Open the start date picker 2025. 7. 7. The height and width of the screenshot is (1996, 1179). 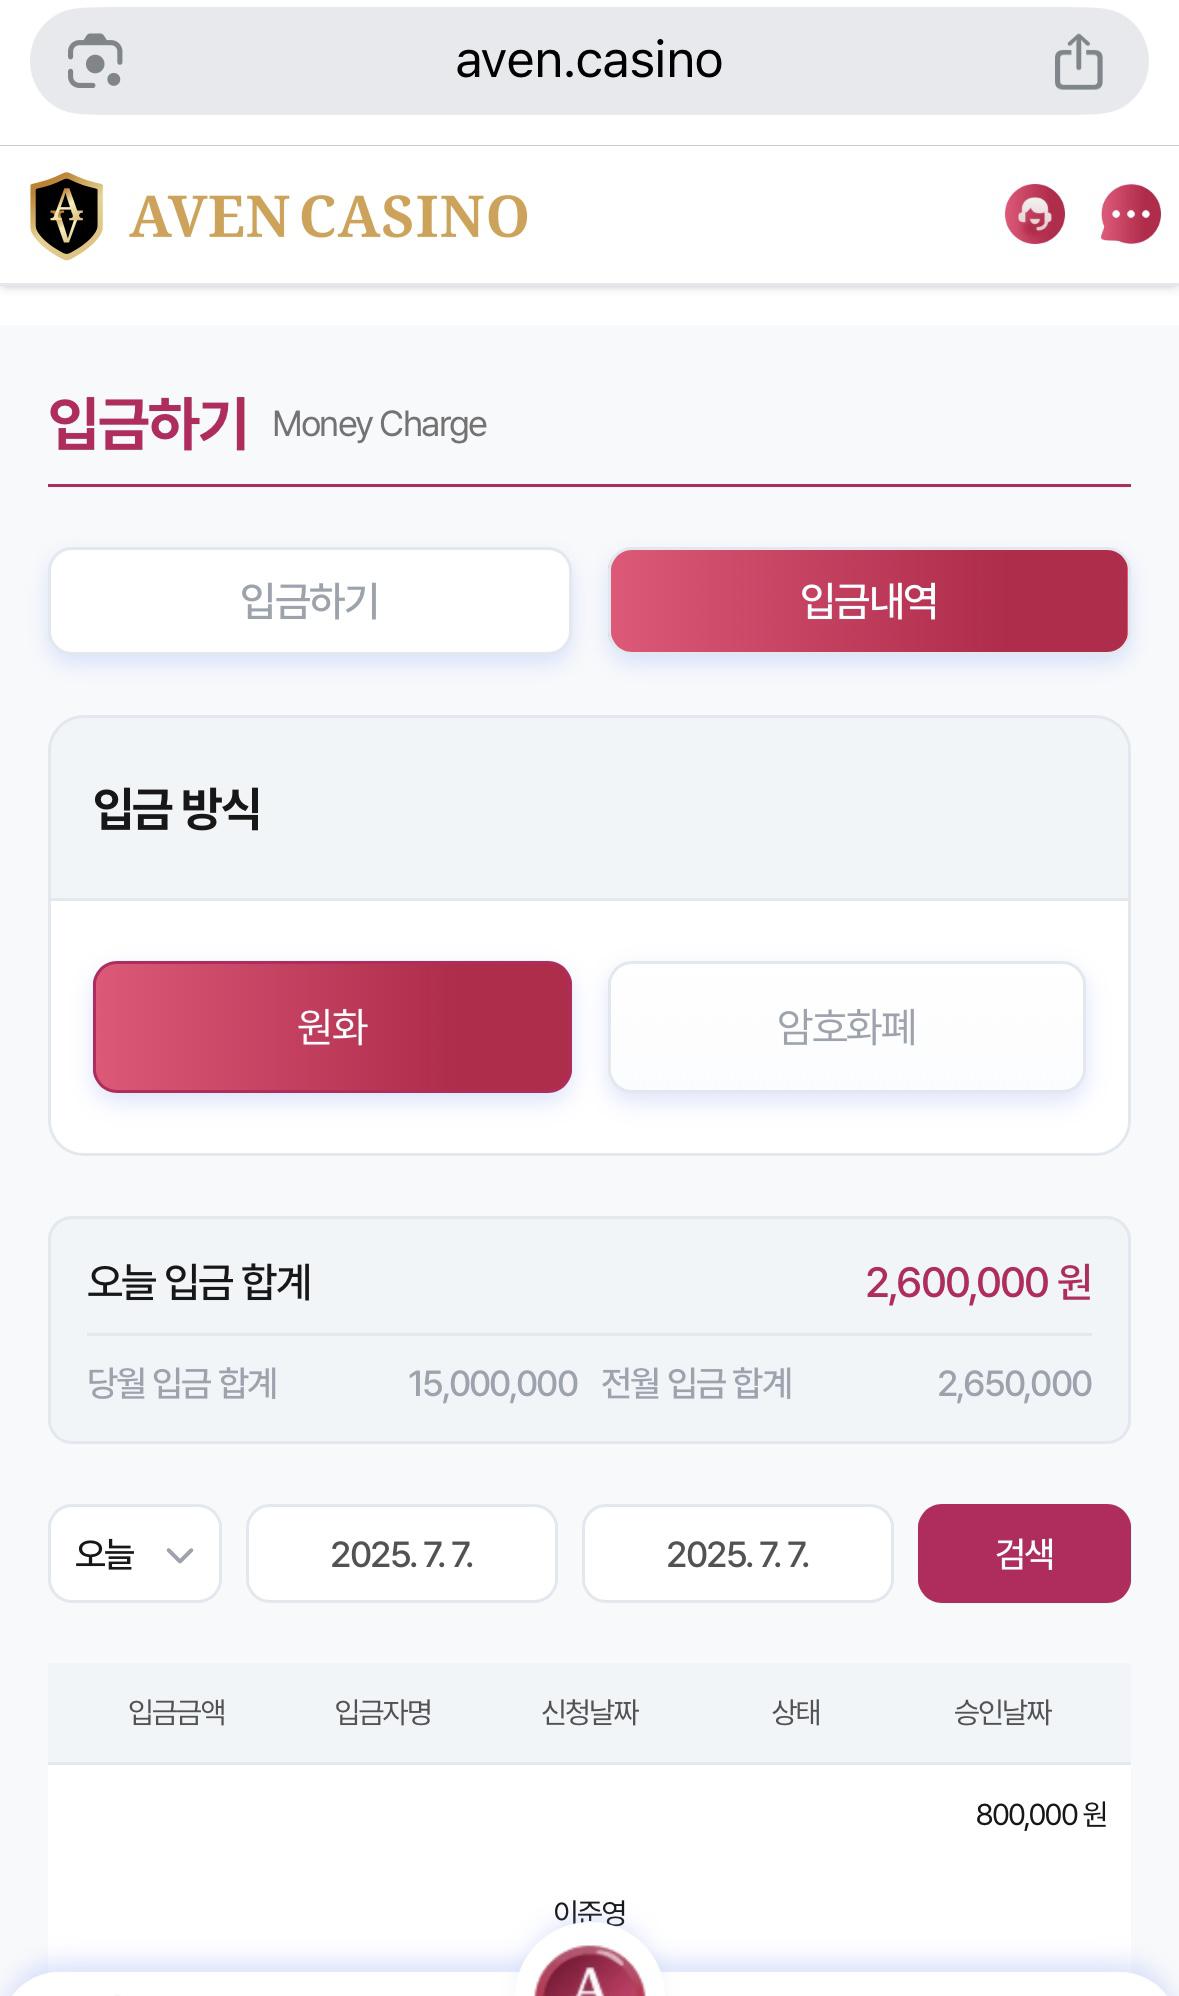coord(402,1554)
